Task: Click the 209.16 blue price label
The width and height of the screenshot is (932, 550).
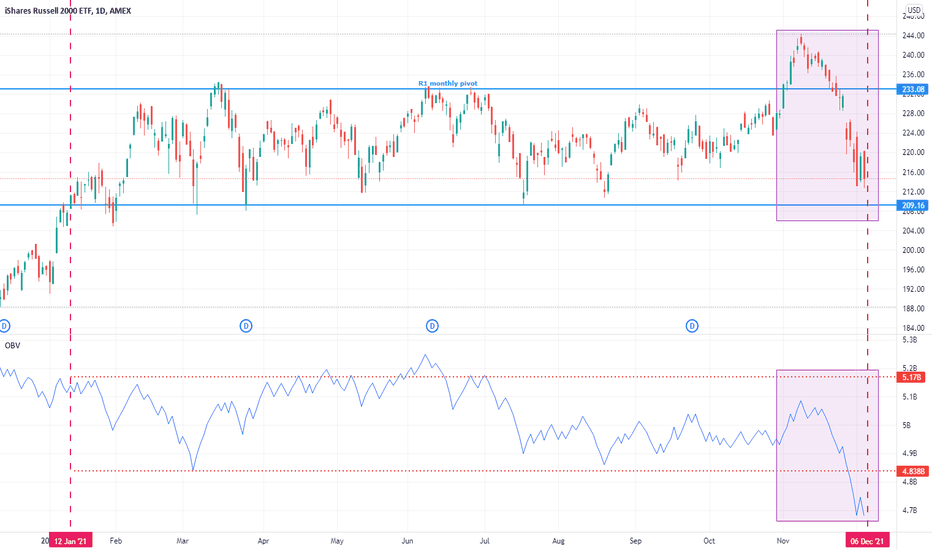Action: 913,206
